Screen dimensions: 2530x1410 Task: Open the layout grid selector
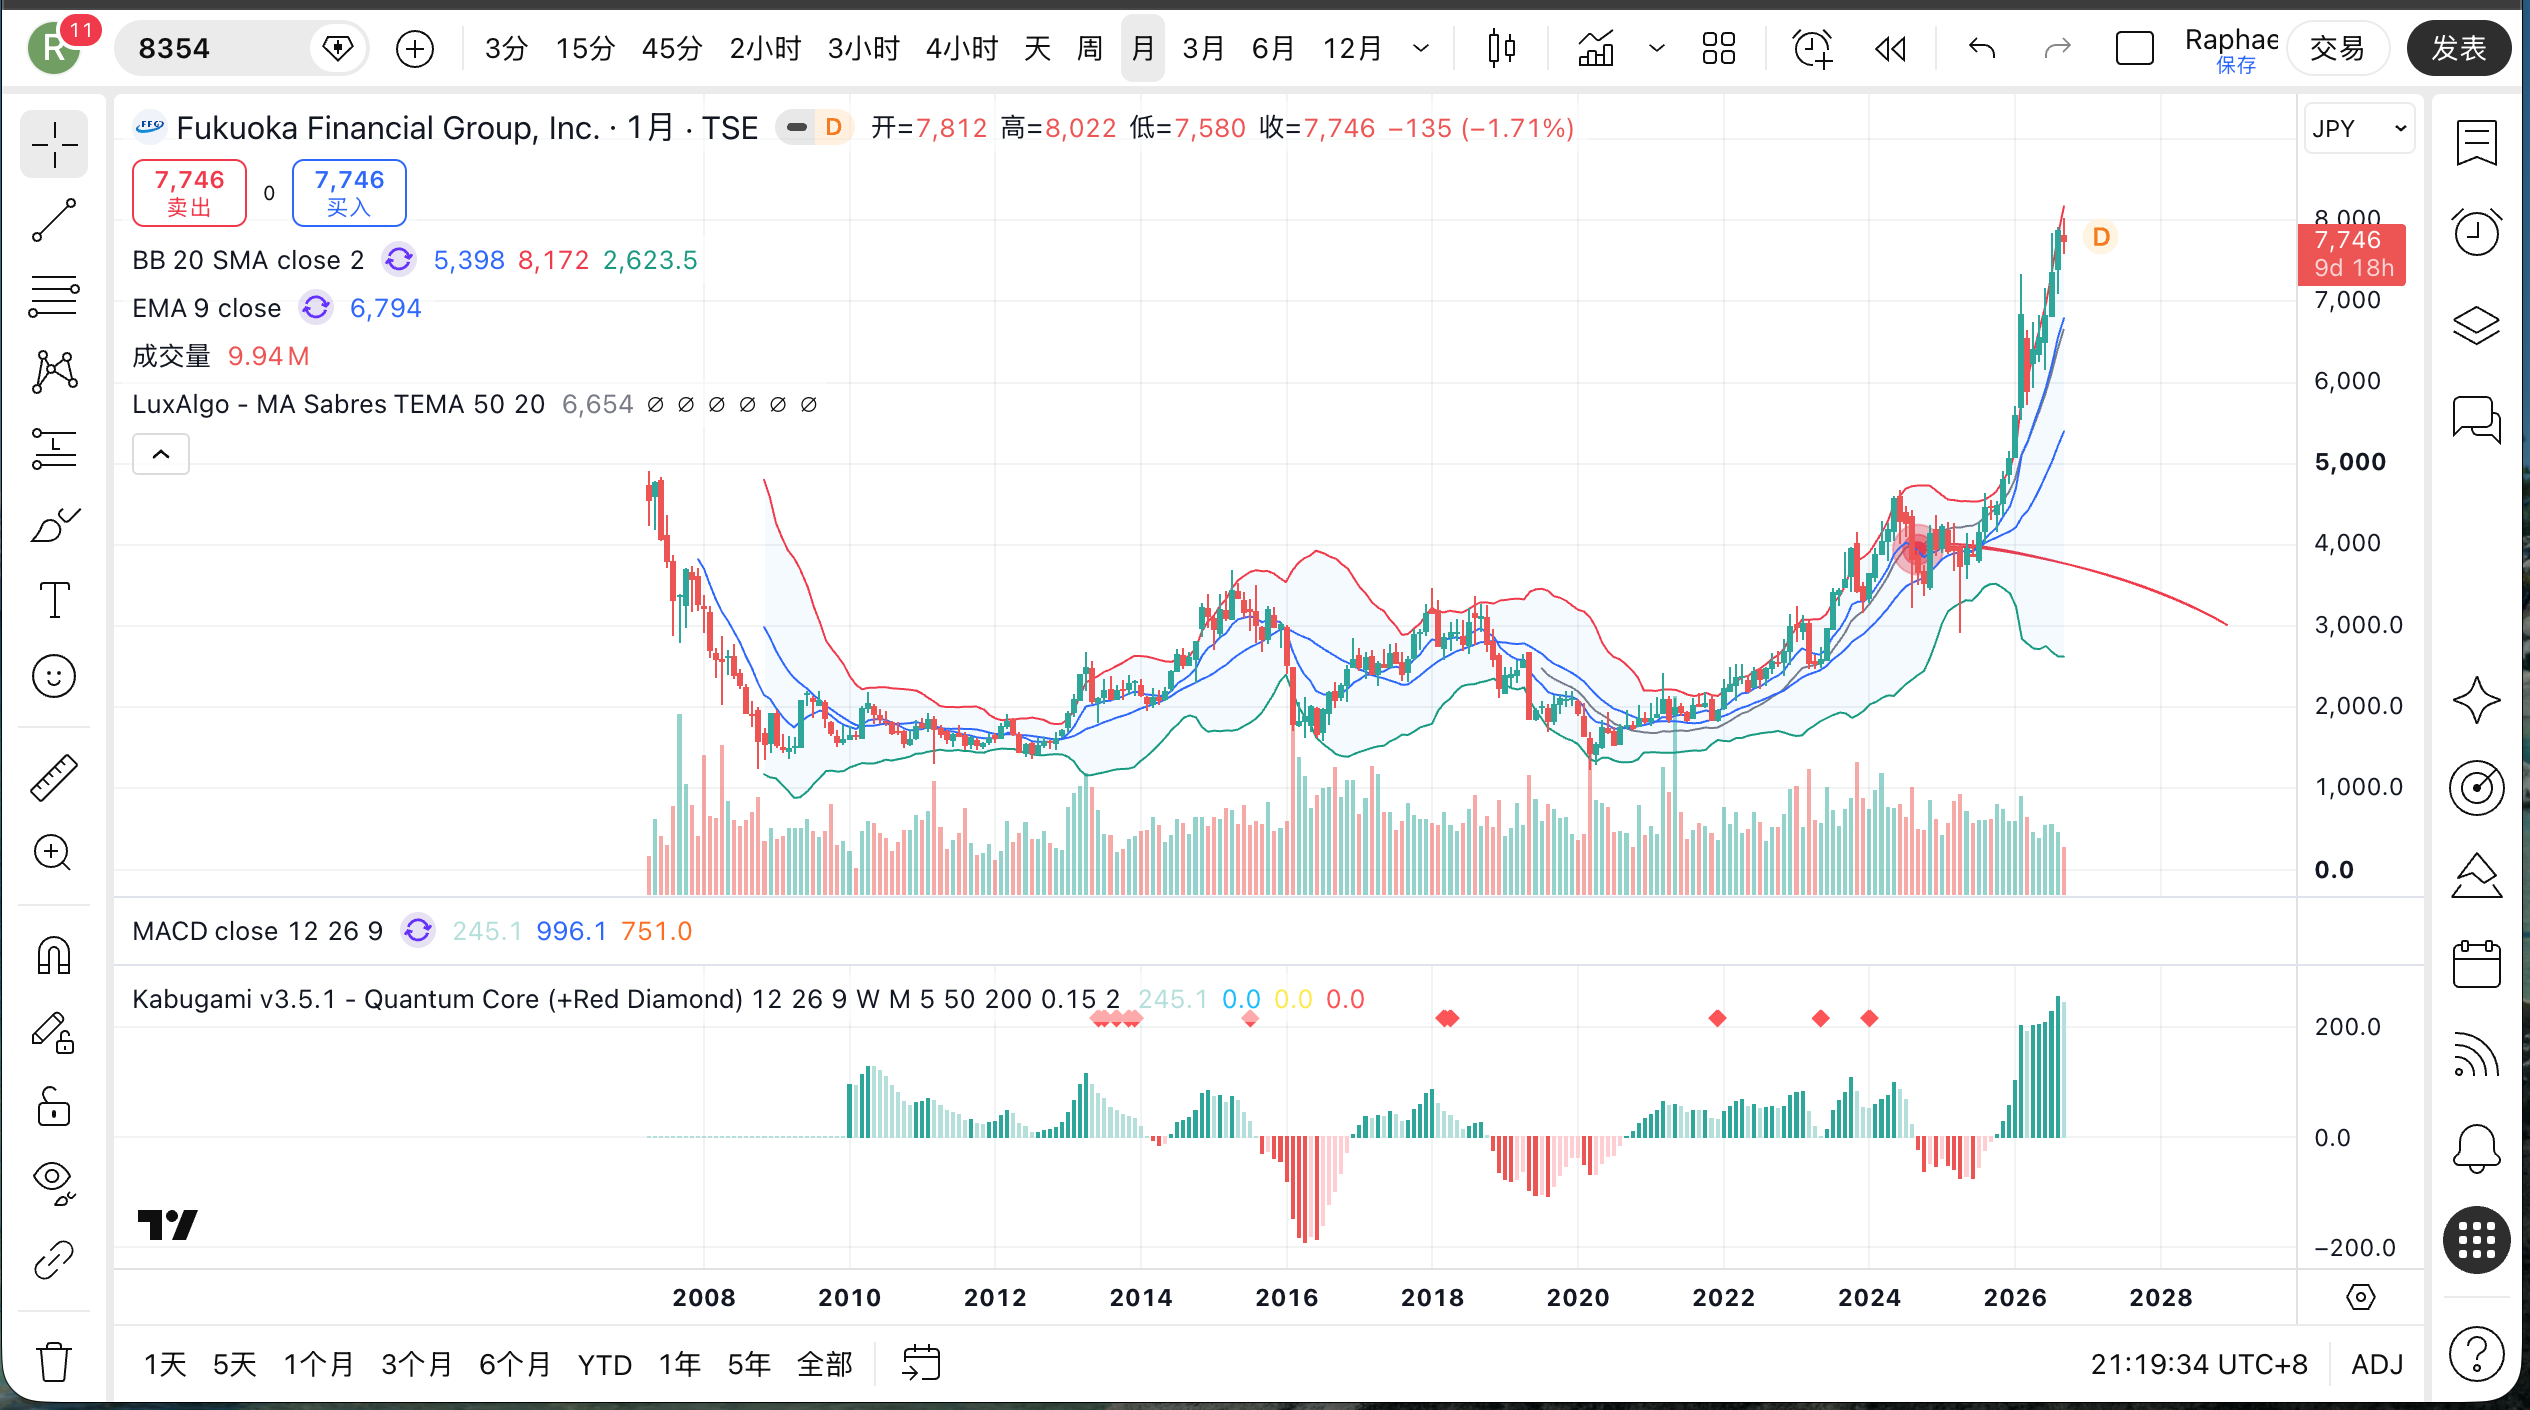point(1719,48)
